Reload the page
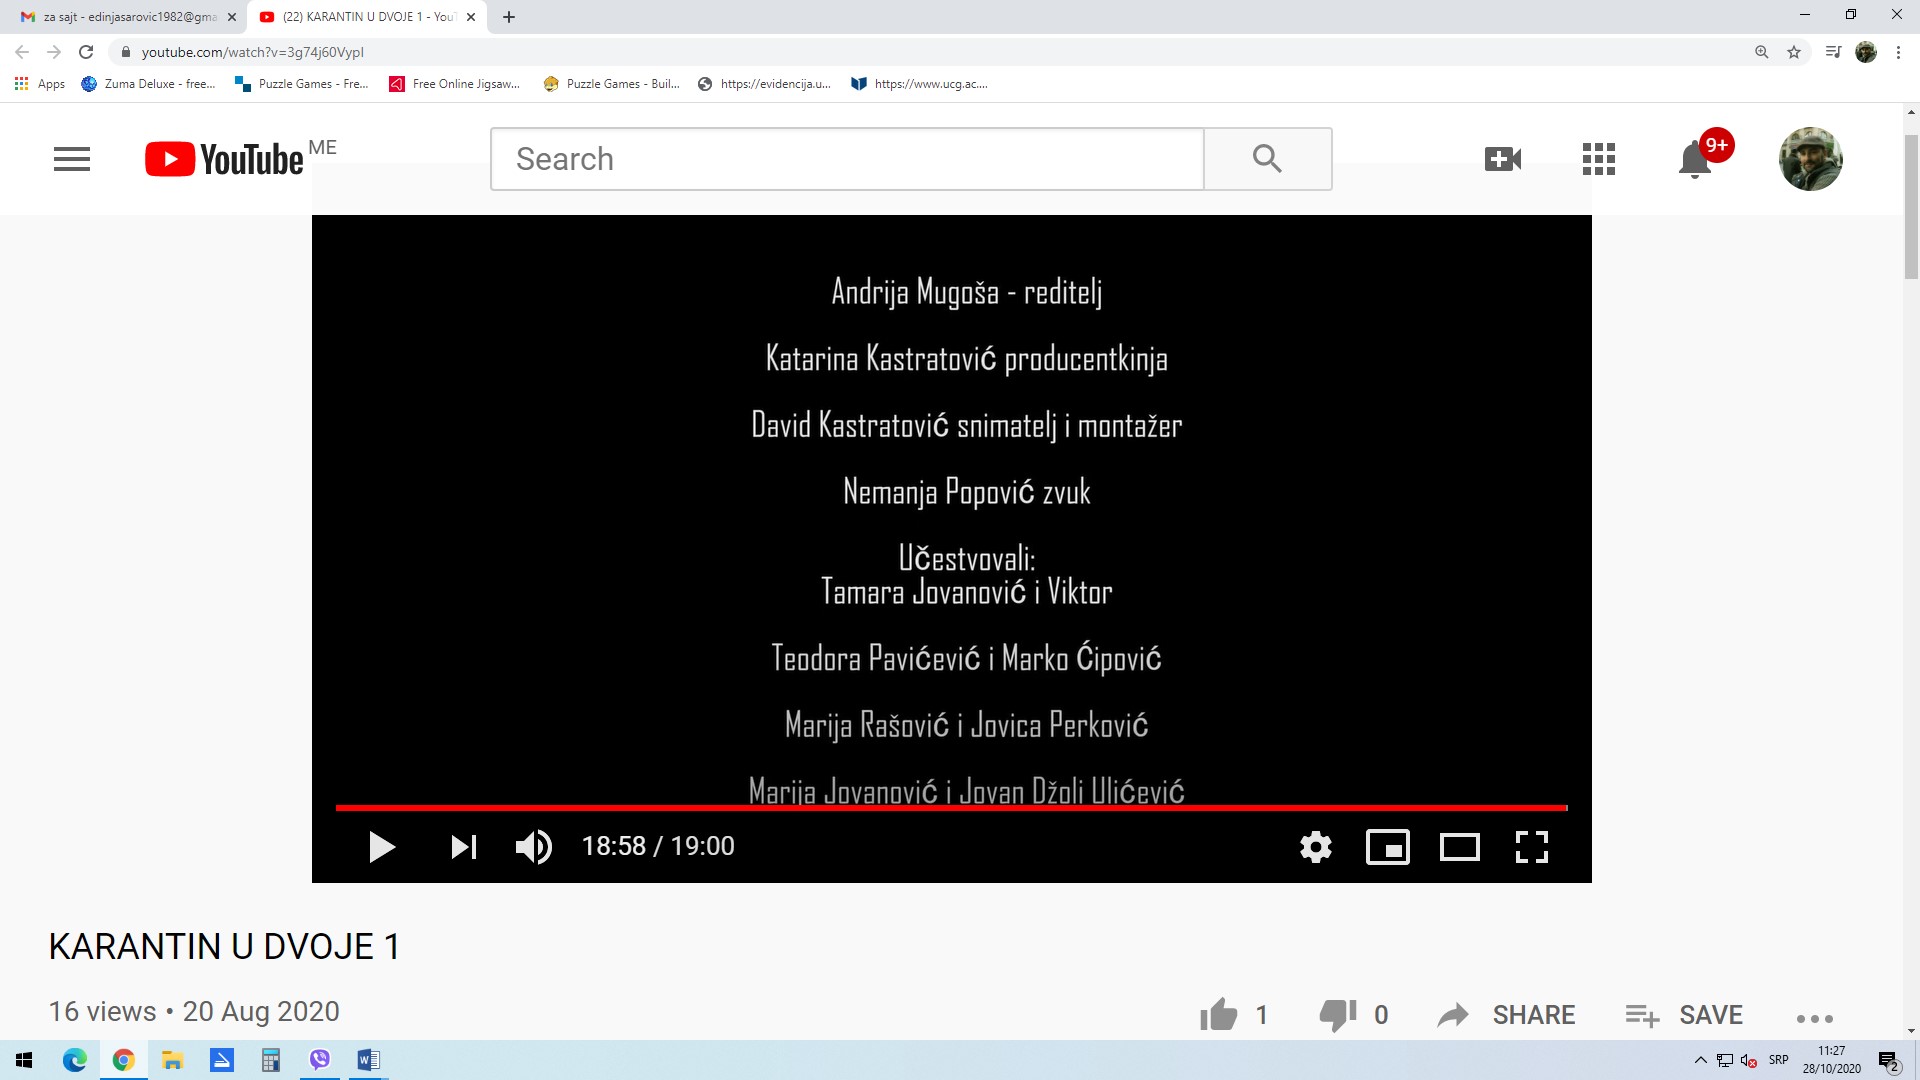The height and width of the screenshot is (1080, 1920). (86, 52)
